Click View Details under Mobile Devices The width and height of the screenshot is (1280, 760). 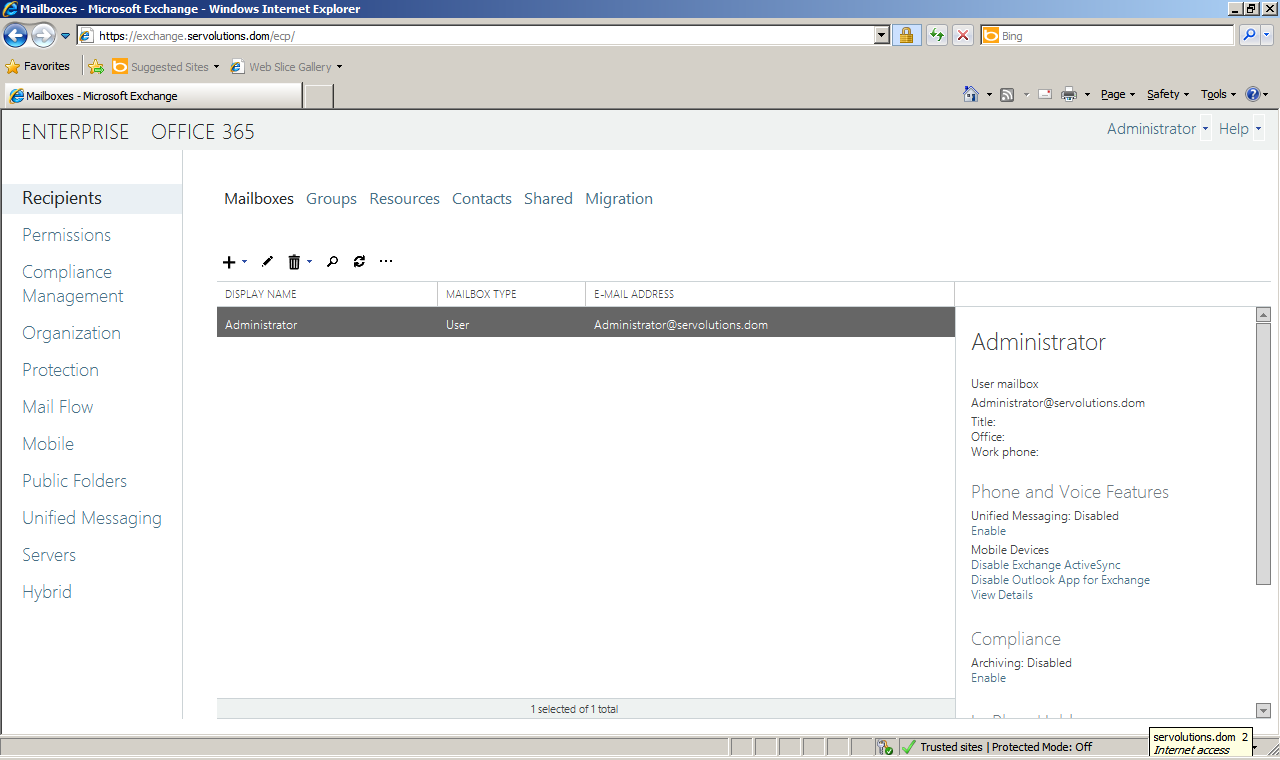click(1002, 595)
